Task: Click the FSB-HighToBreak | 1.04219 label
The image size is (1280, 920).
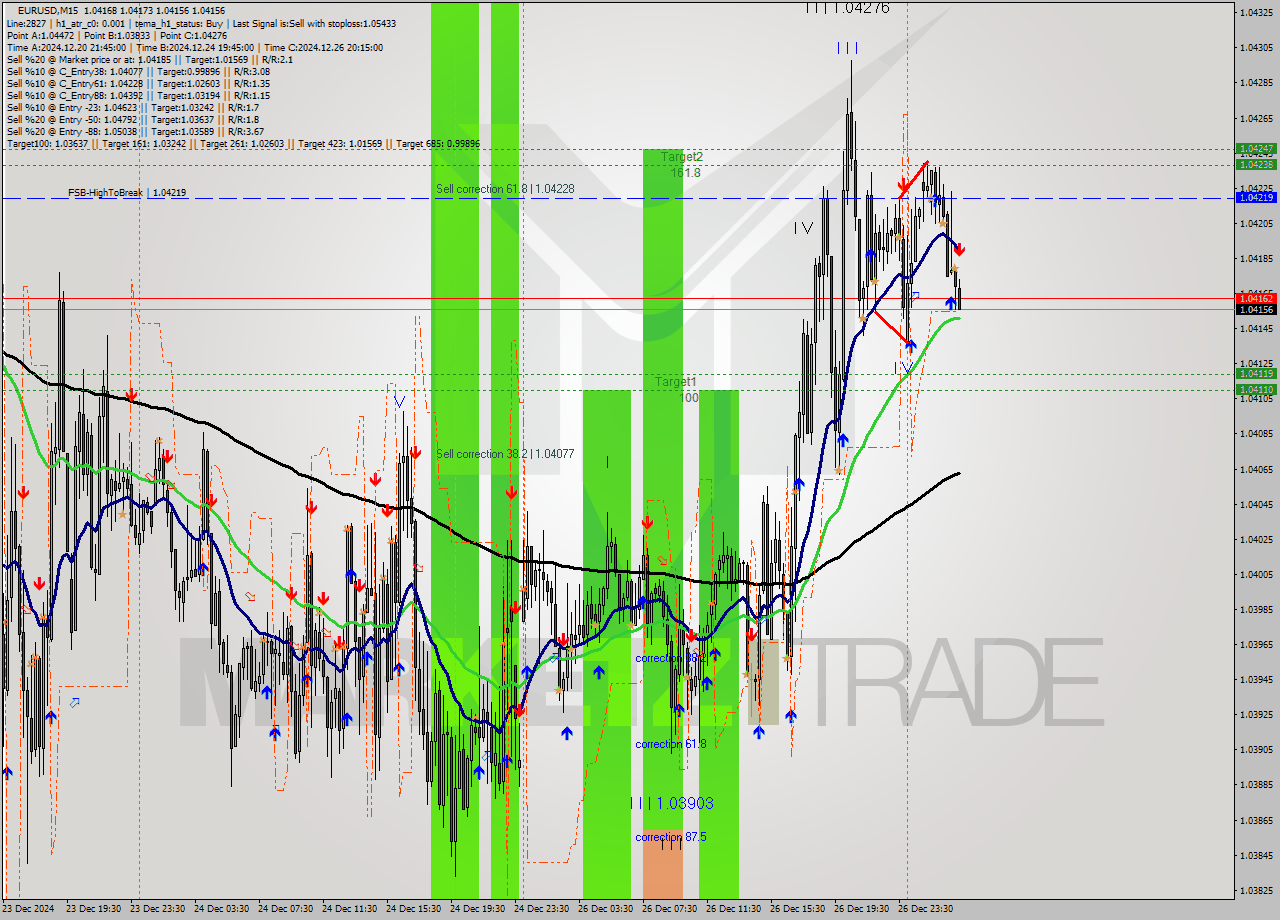Action: pos(127,192)
